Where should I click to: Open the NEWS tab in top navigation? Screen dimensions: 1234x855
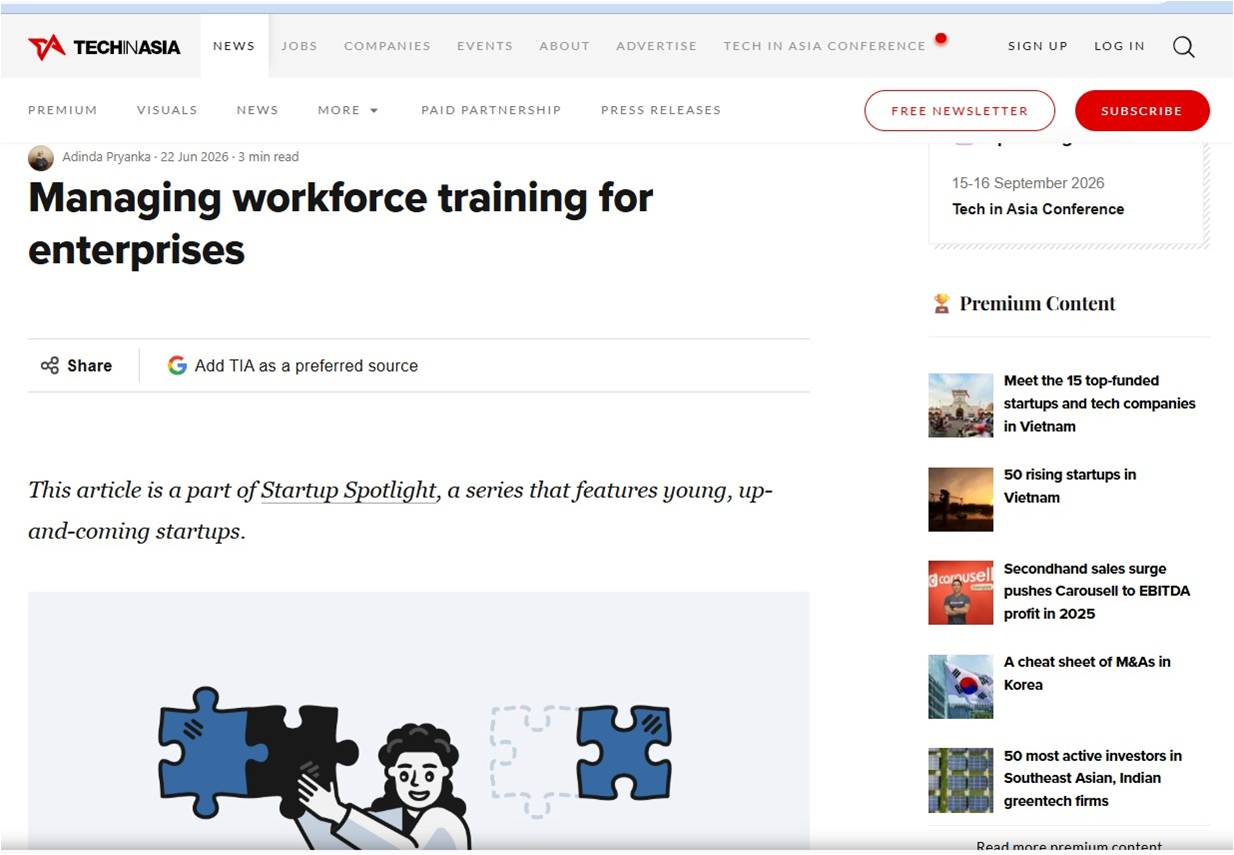click(234, 46)
